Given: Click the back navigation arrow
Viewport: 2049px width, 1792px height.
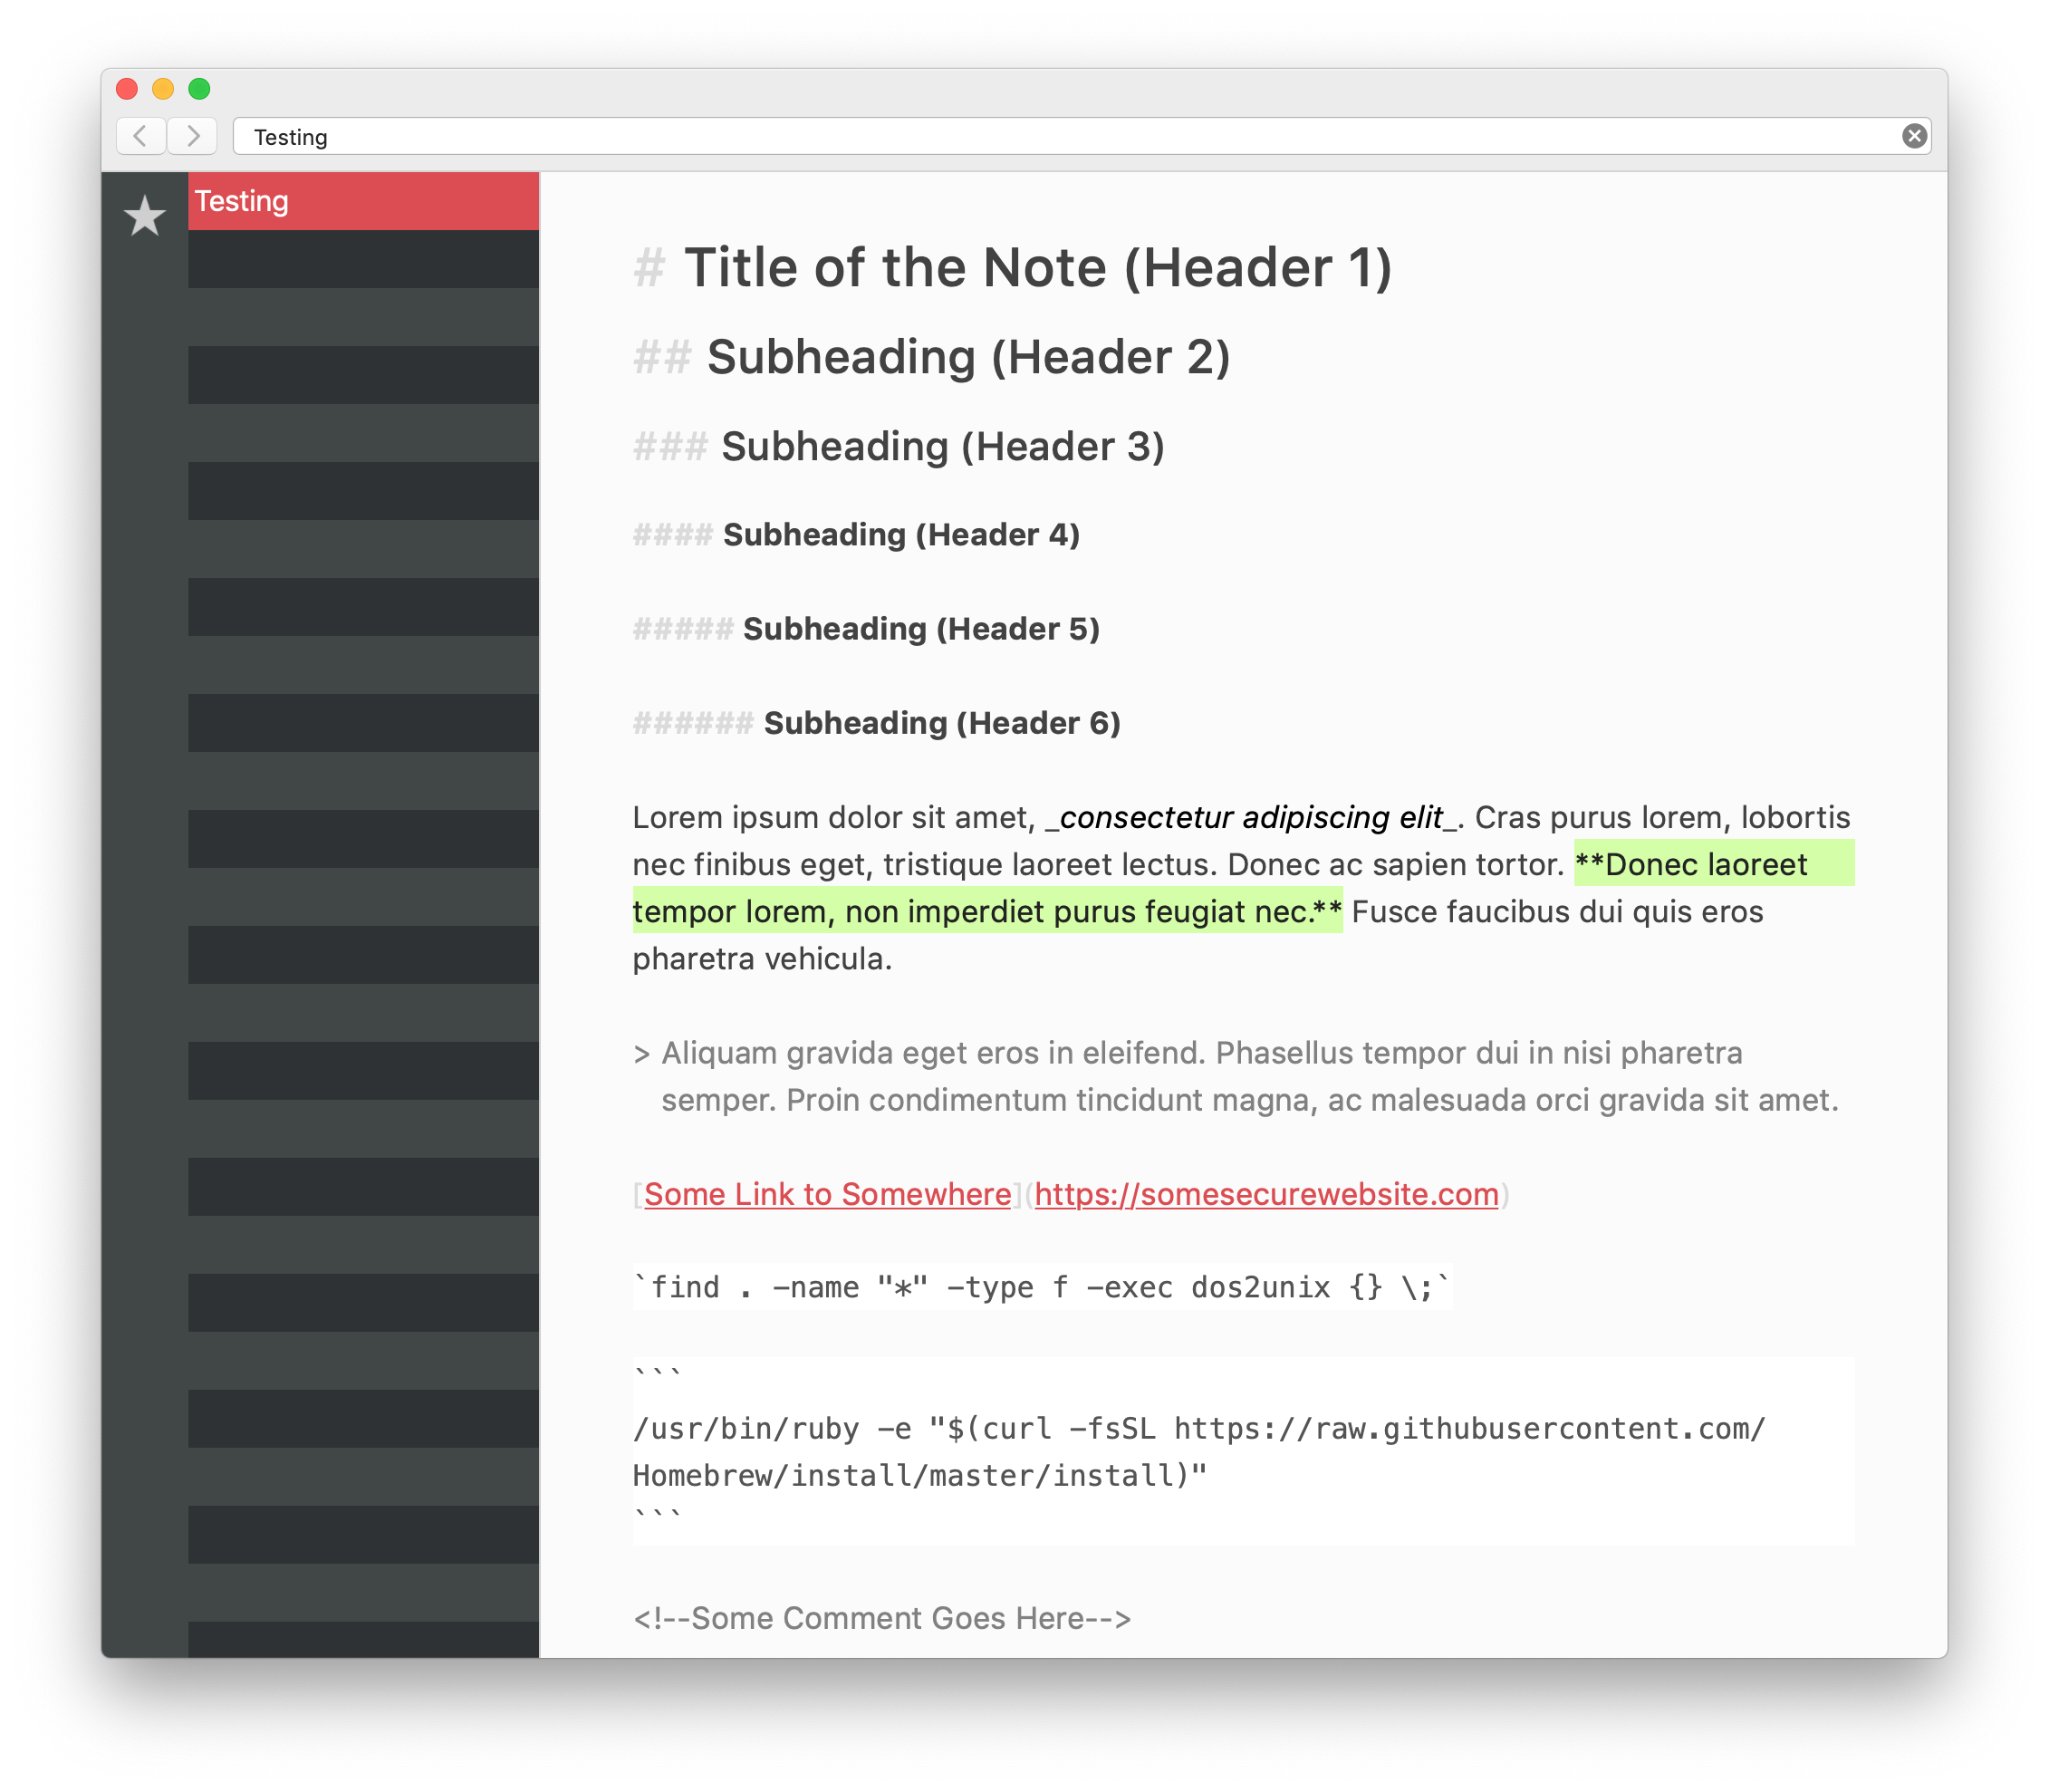Looking at the screenshot, I should pos(139,136).
